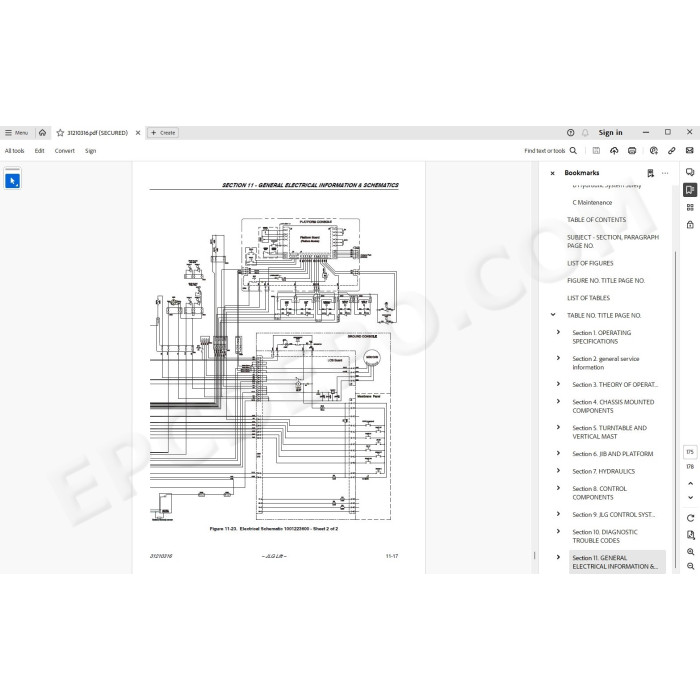Rotate the page view clockwise
This screenshot has width=700, height=700.
(691, 518)
